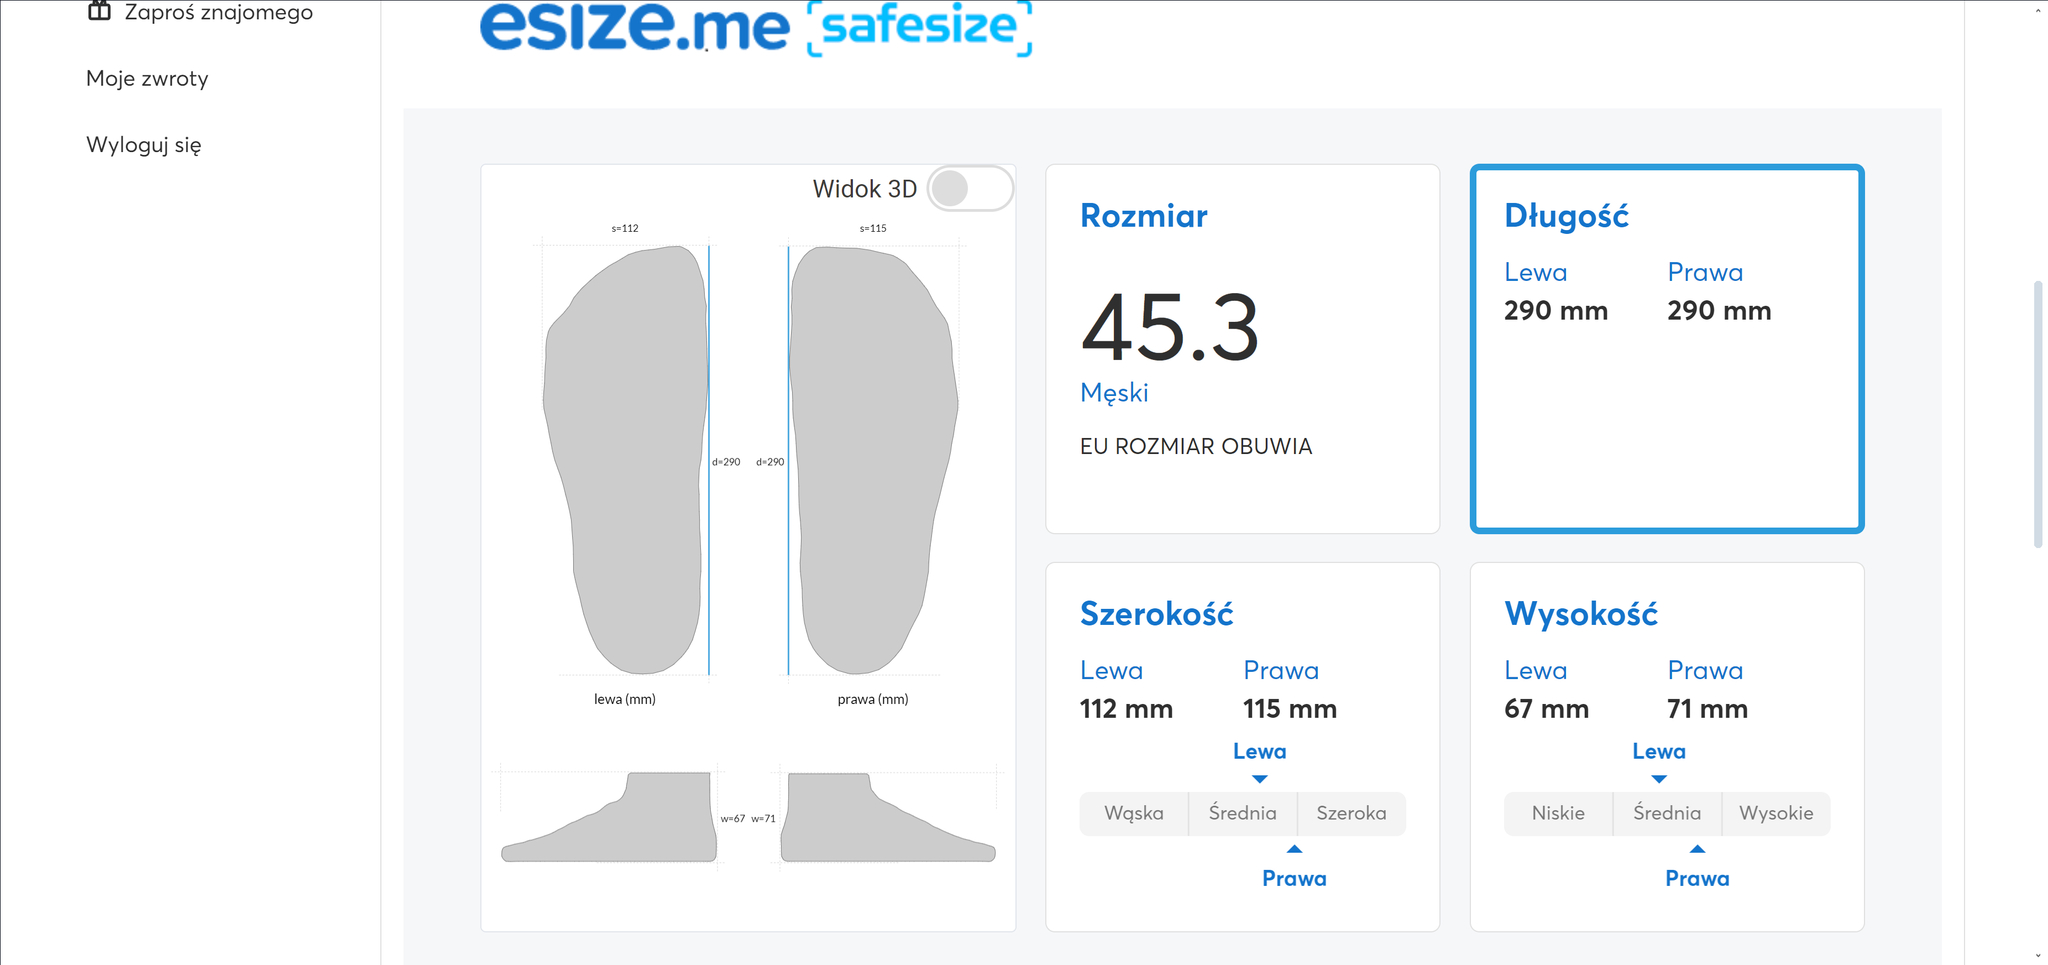This screenshot has height=965, width=2048.
Task: Click the page vertical scrollbar thumb
Action: [2038, 415]
